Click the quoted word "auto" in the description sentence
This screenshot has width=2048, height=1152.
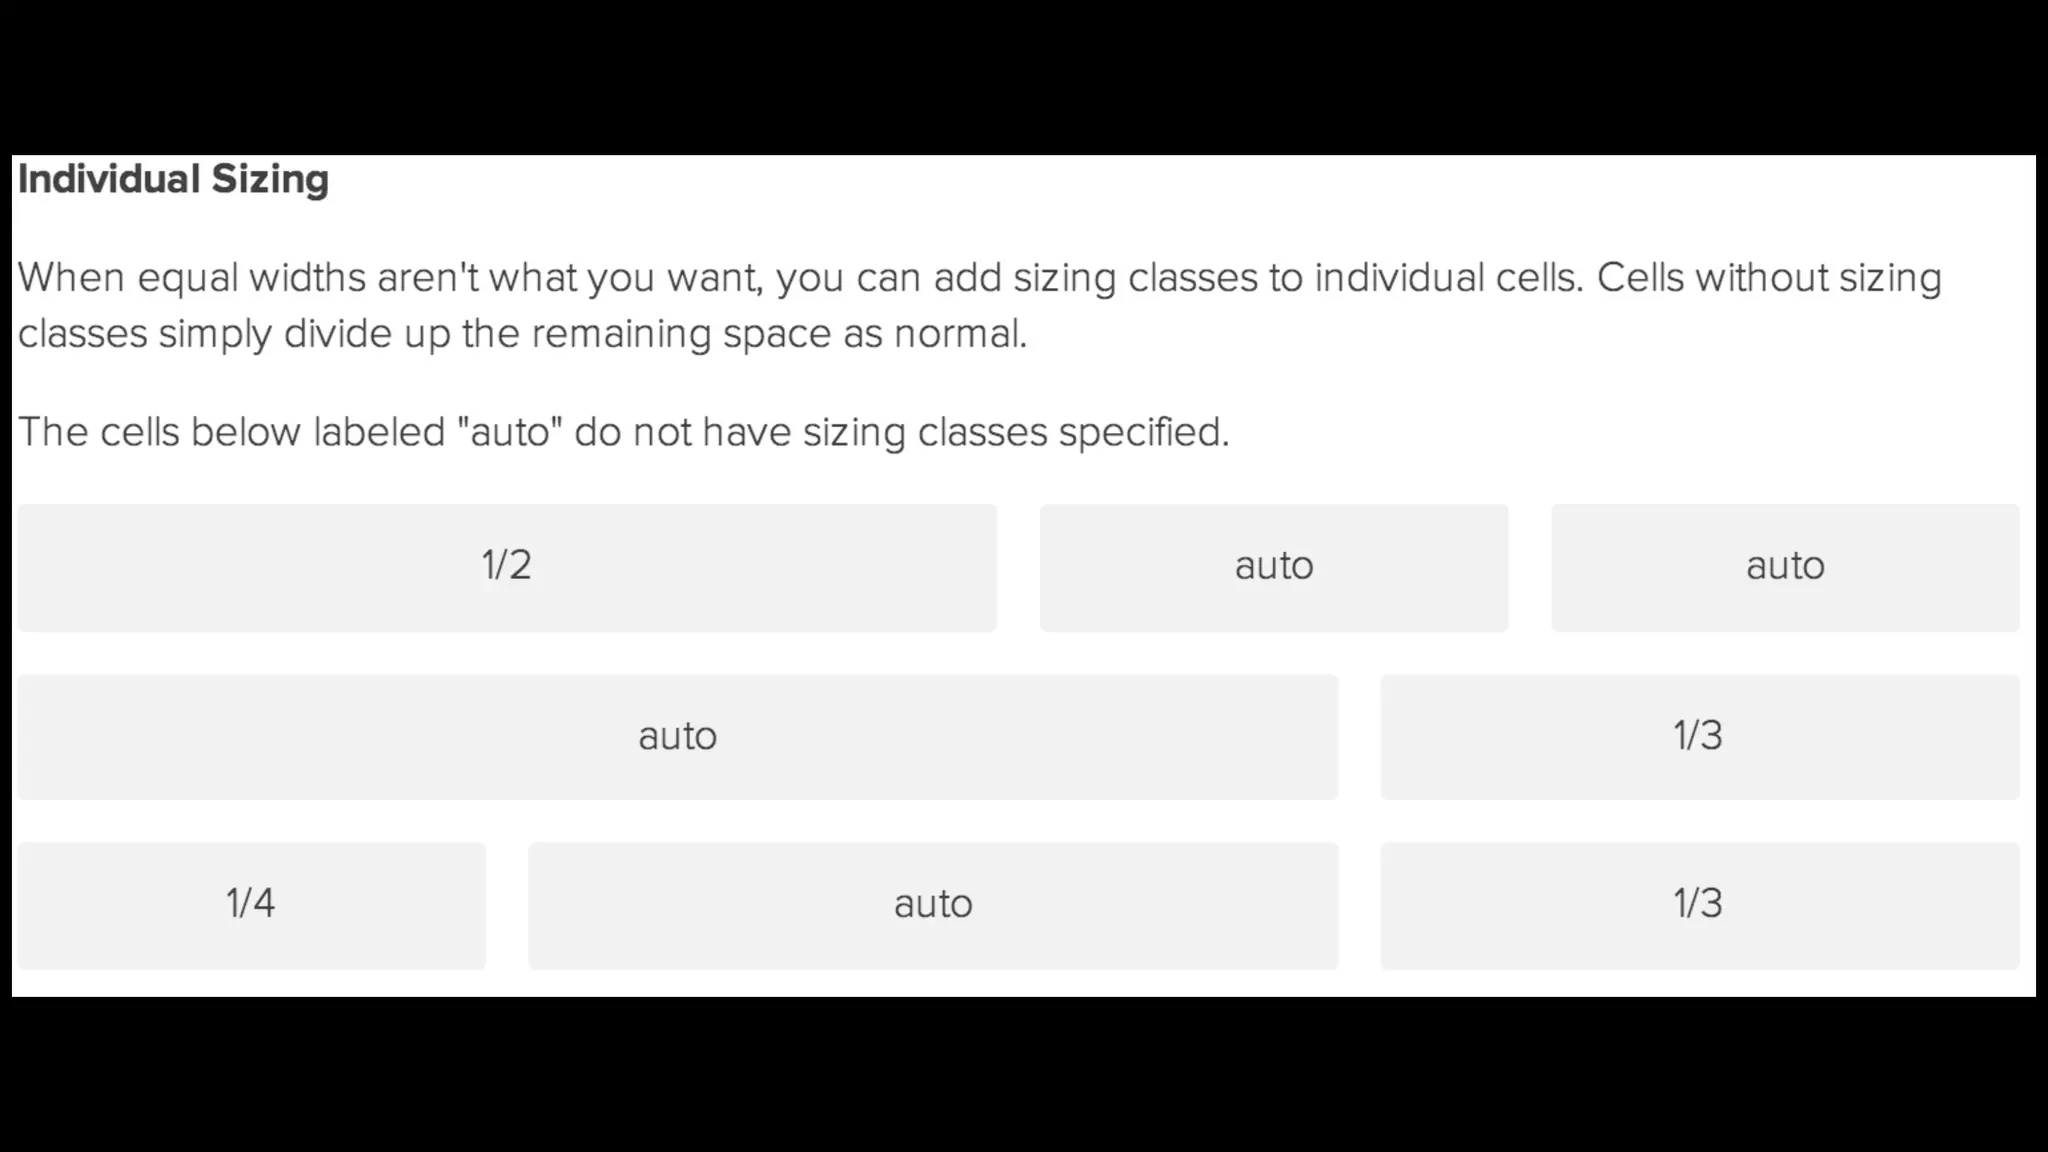tap(510, 433)
